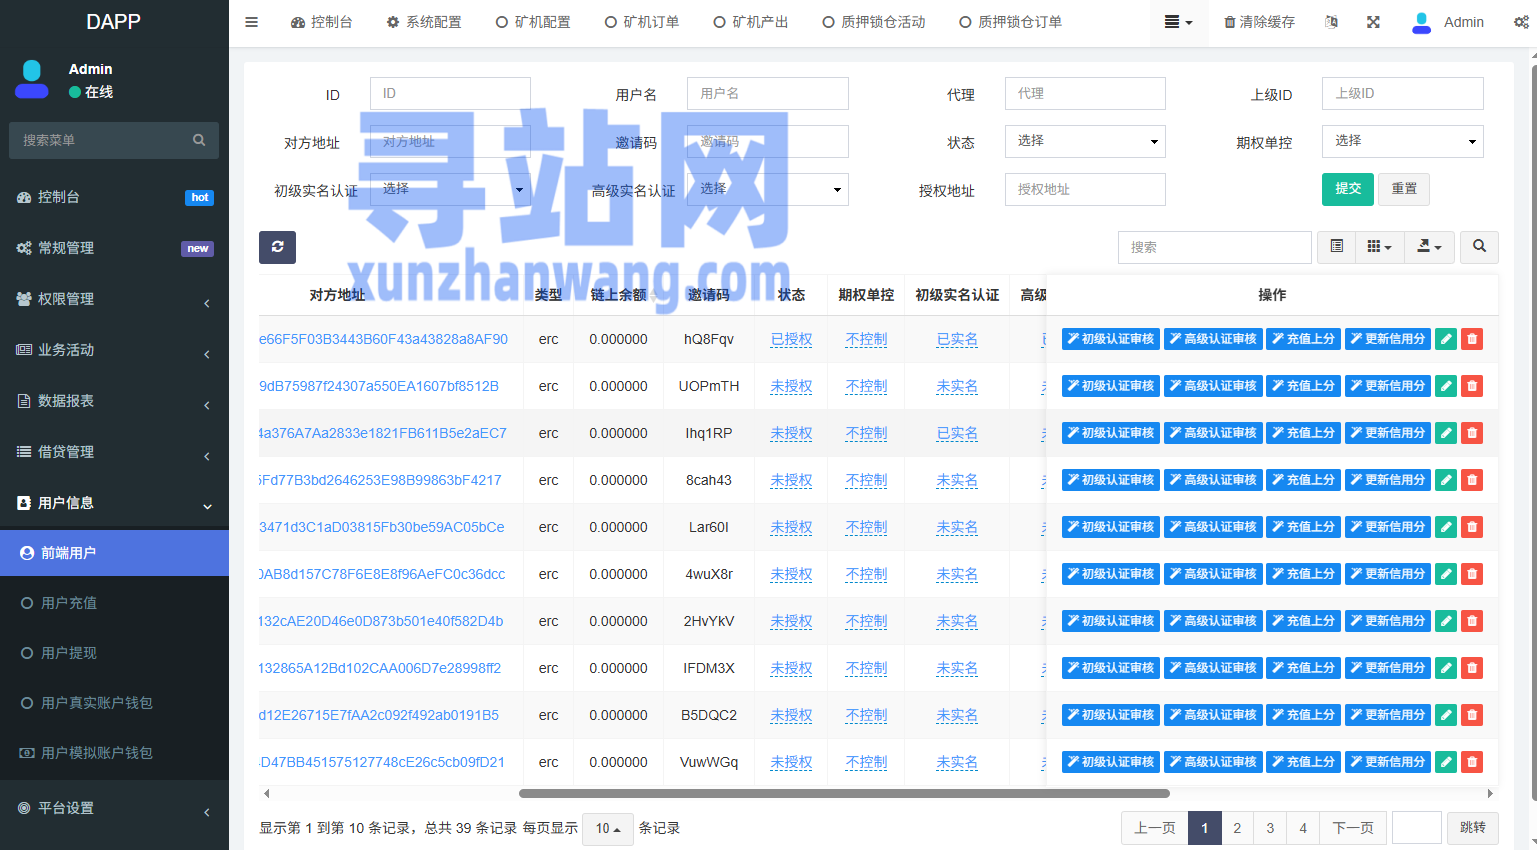The height and width of the screenshot is (850, 1537).
Task: Open 用户充值 in the sidebar menu
Action: (69, 603)
